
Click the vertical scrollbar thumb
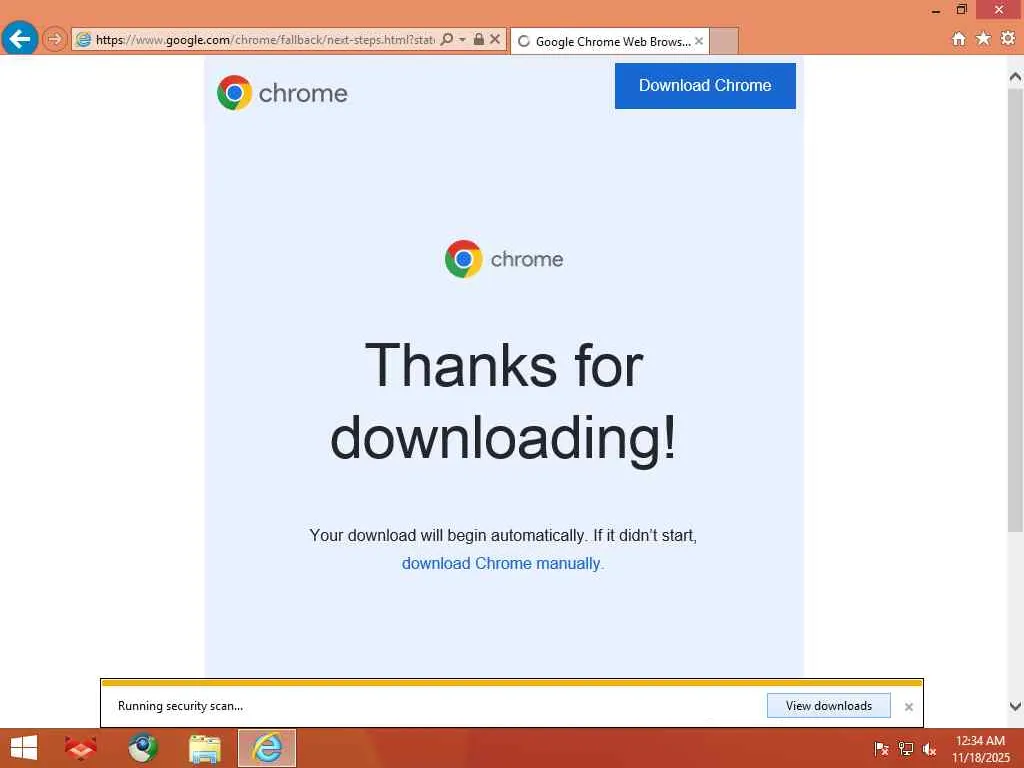(x=1015, y=310)
